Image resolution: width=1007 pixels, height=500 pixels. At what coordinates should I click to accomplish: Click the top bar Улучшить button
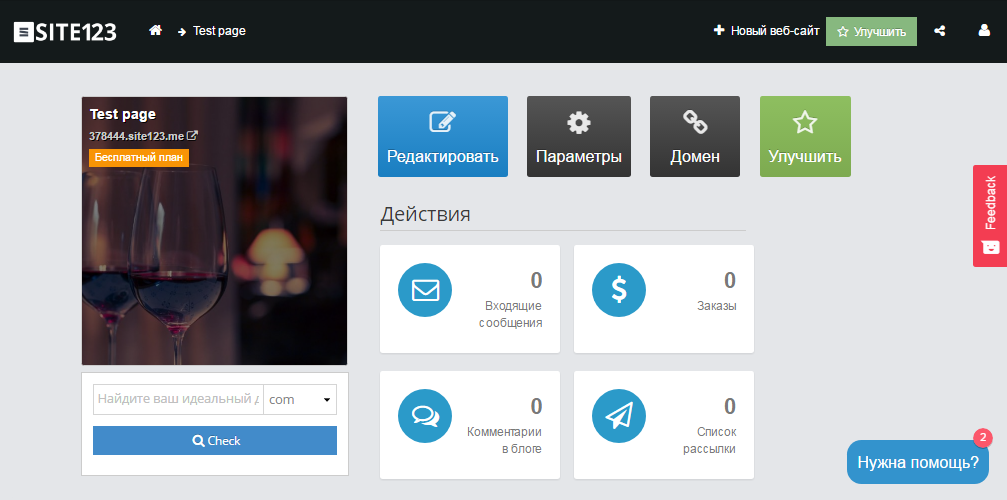tap(871, 31)
